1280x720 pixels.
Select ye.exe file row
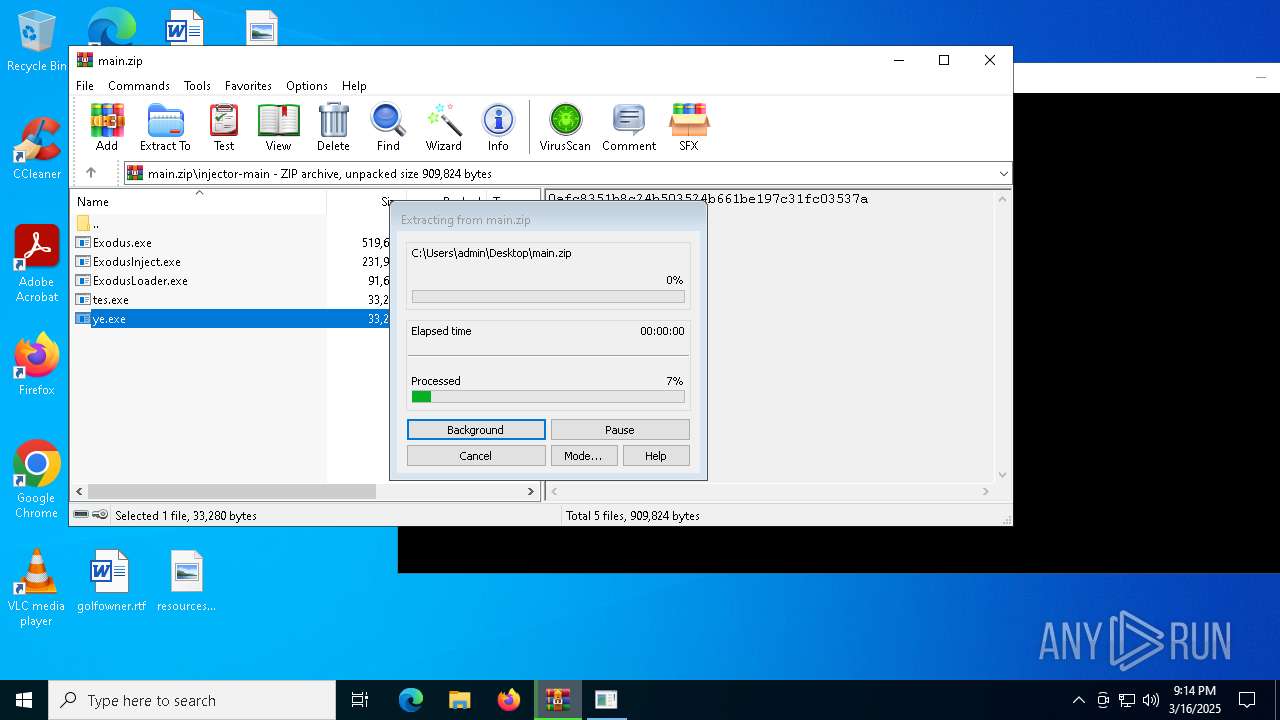pos(232,319)
